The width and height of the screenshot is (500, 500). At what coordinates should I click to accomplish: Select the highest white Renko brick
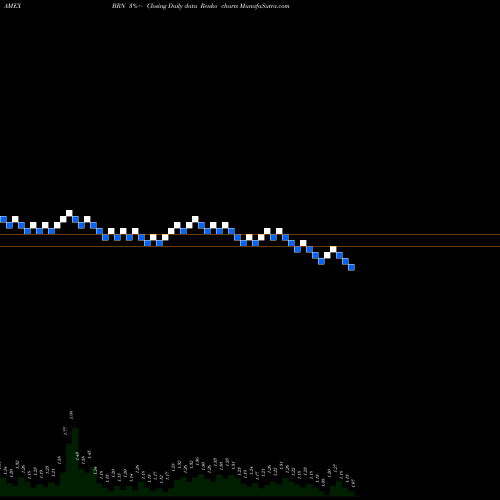pyautogui.click(x=69, y=213)
